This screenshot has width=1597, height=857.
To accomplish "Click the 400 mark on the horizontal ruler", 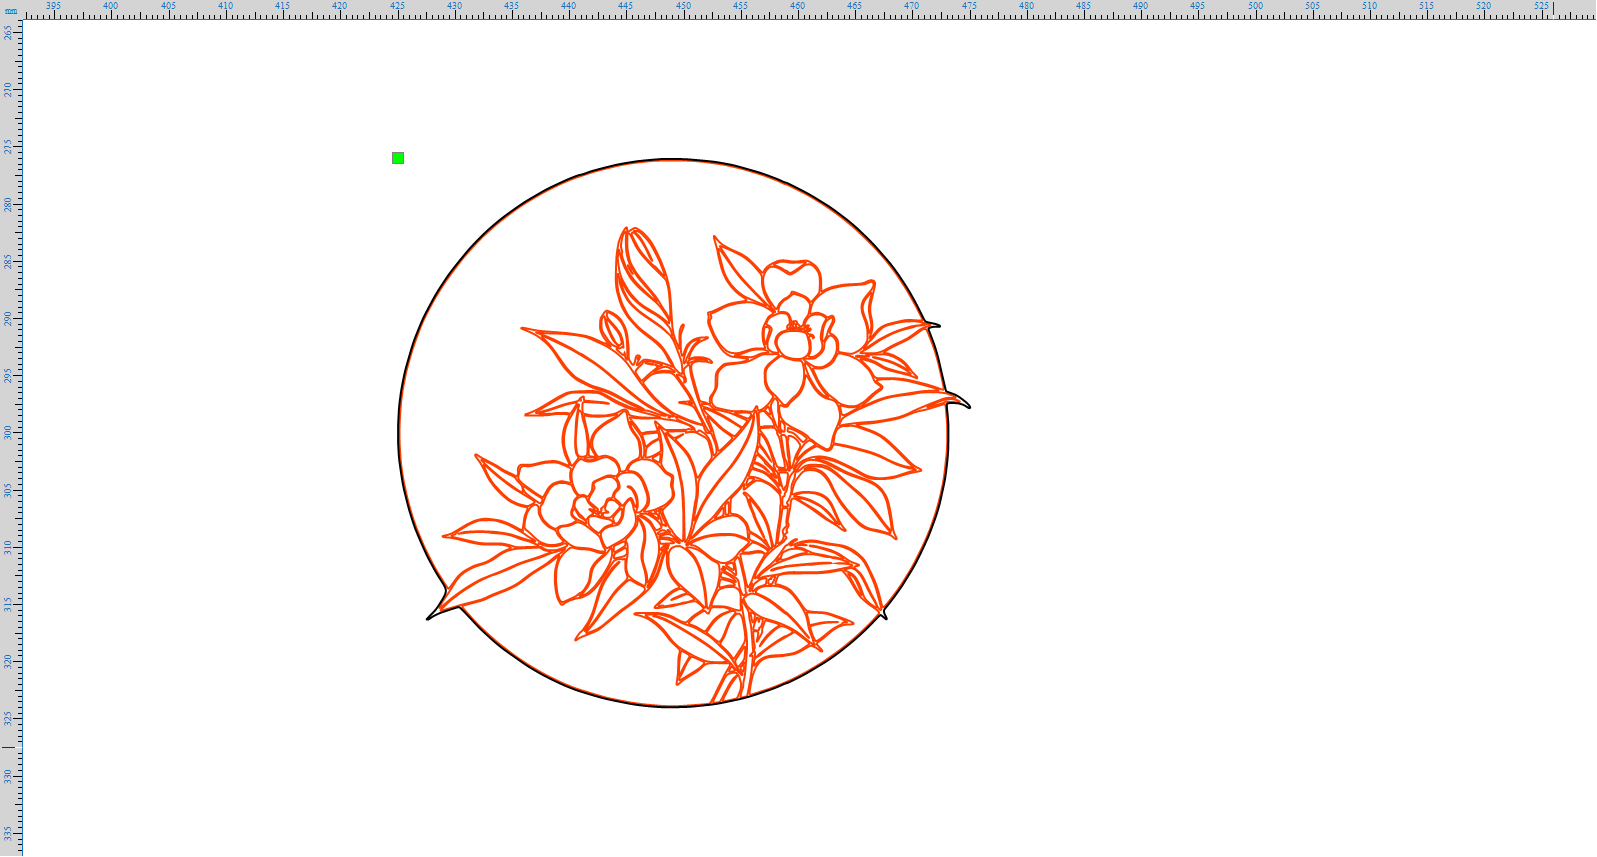I will click(x=111, y=6).
